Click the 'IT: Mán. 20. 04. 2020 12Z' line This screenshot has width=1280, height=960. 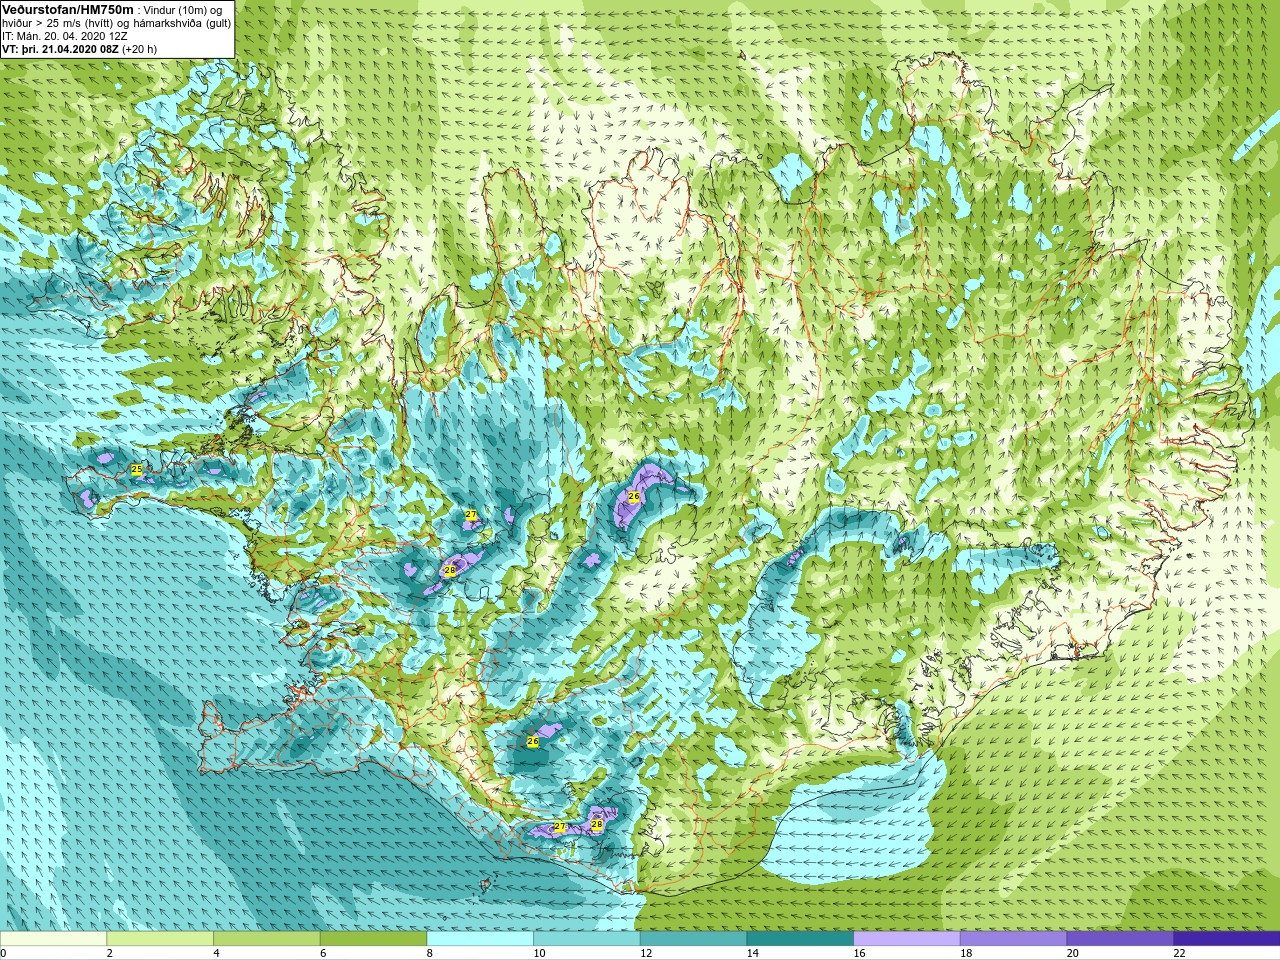coord(65,36)
